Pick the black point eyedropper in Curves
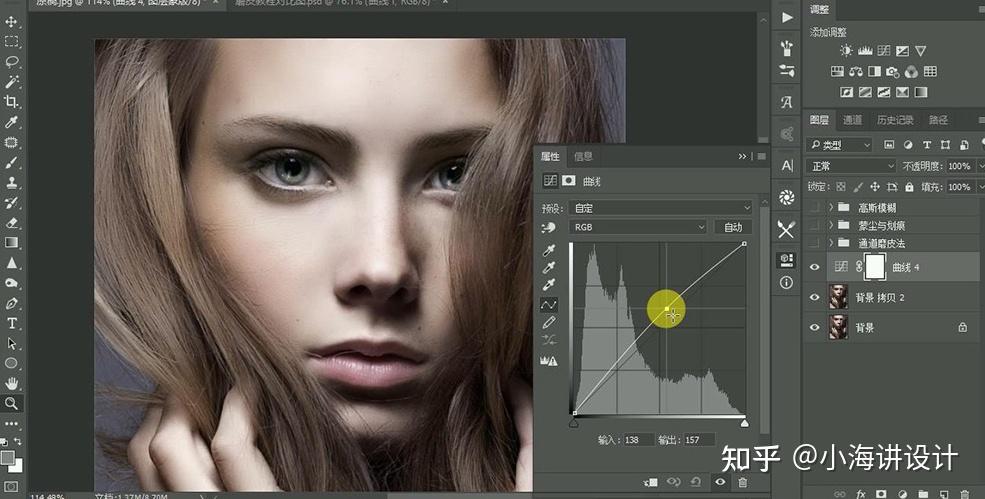This screenshot has height=499, width=985. click(549, 250)
